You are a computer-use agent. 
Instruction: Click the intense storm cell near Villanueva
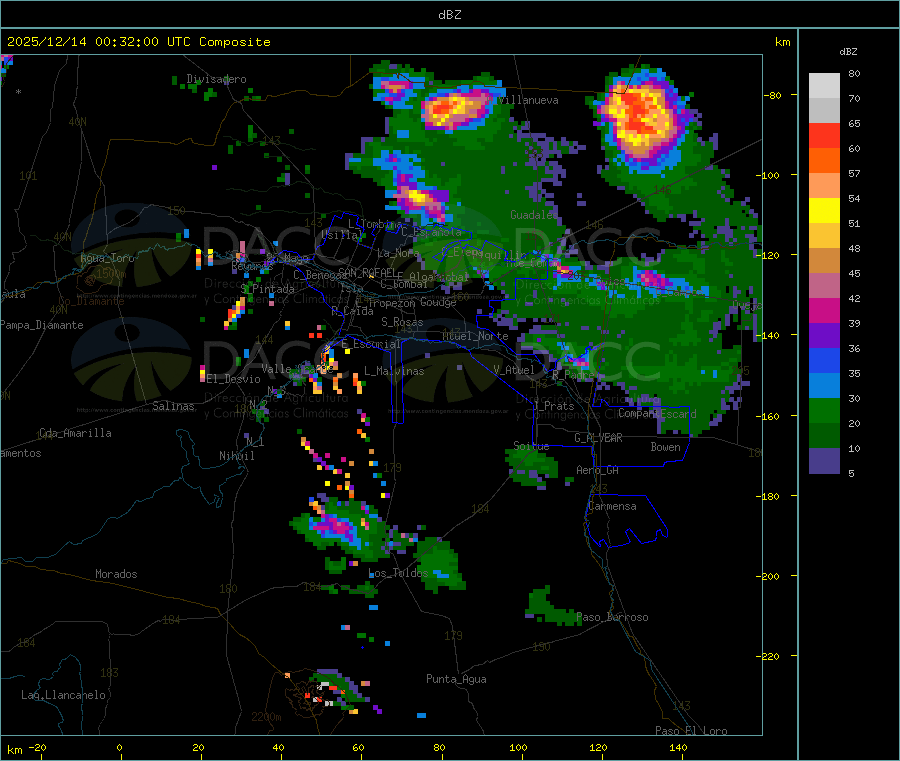click(455, 108)
